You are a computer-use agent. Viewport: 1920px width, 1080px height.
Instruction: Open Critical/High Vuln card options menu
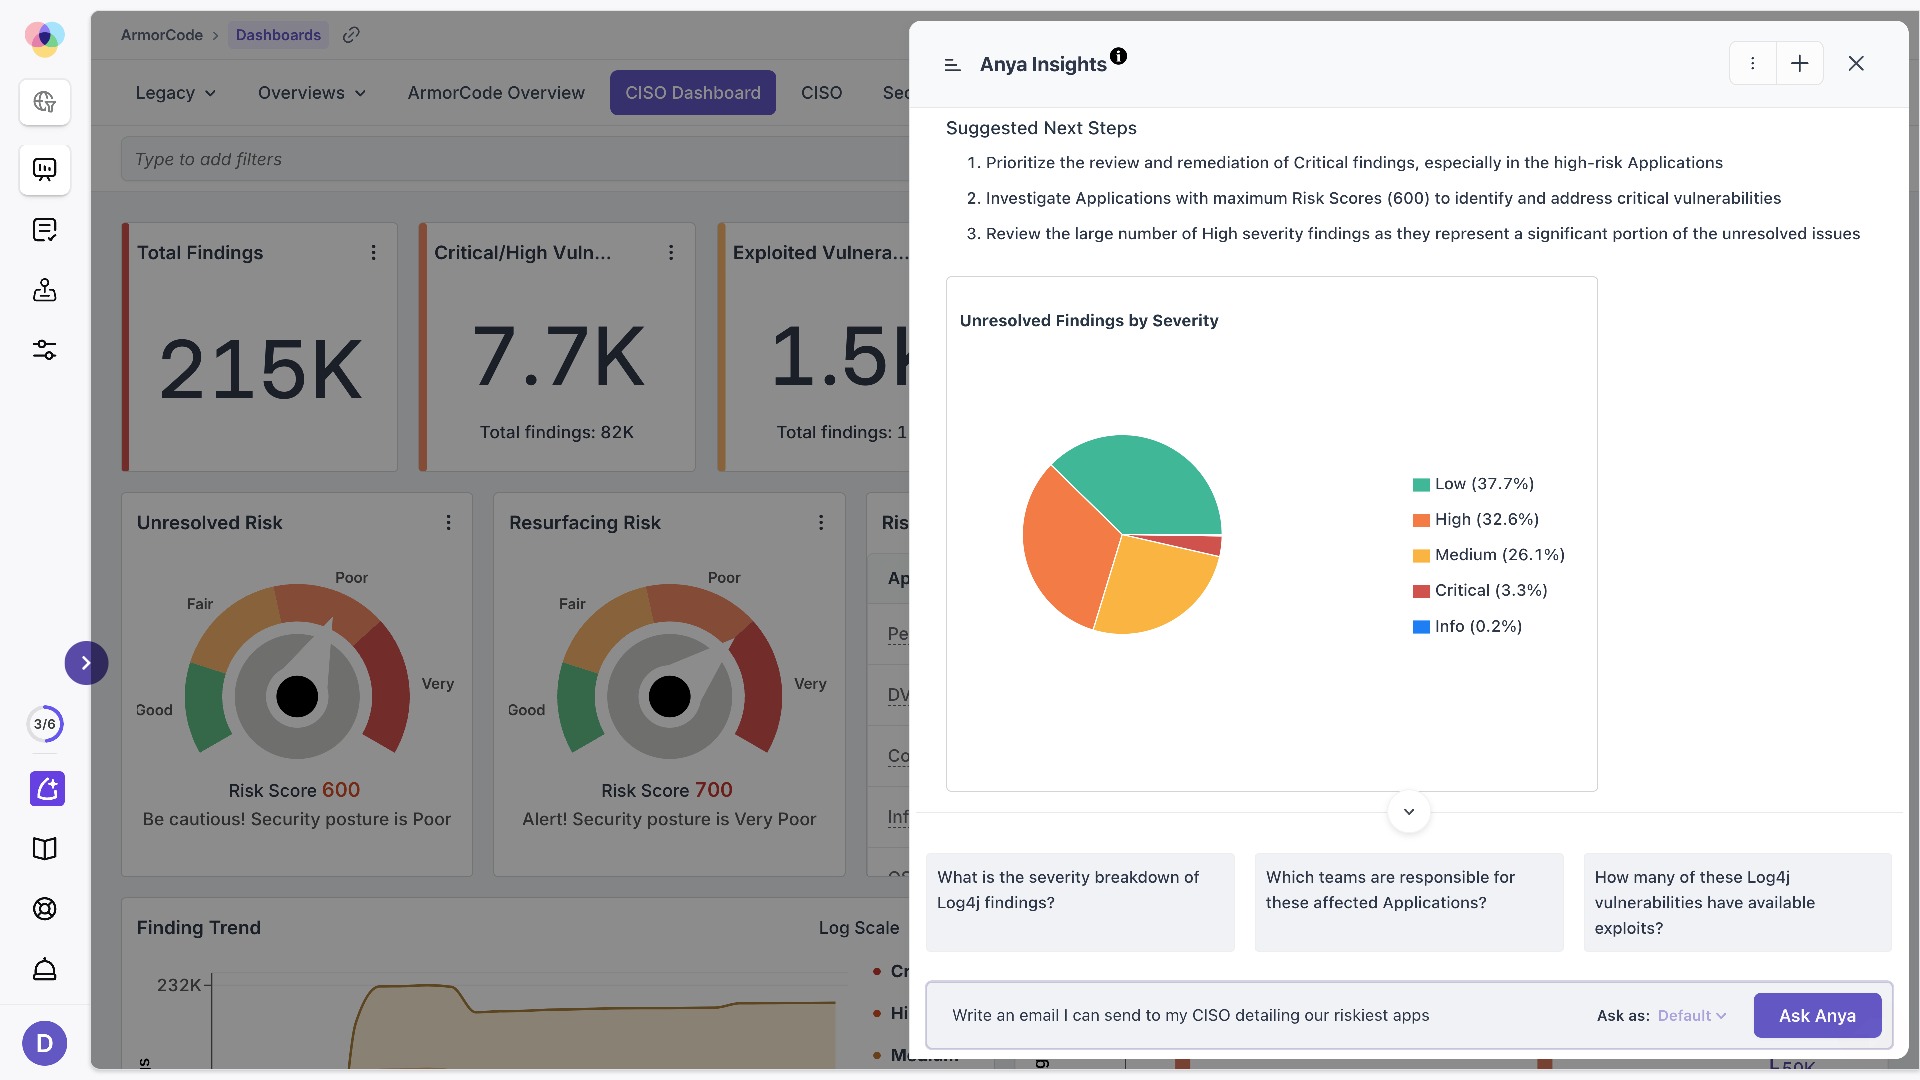click(671, 253)
